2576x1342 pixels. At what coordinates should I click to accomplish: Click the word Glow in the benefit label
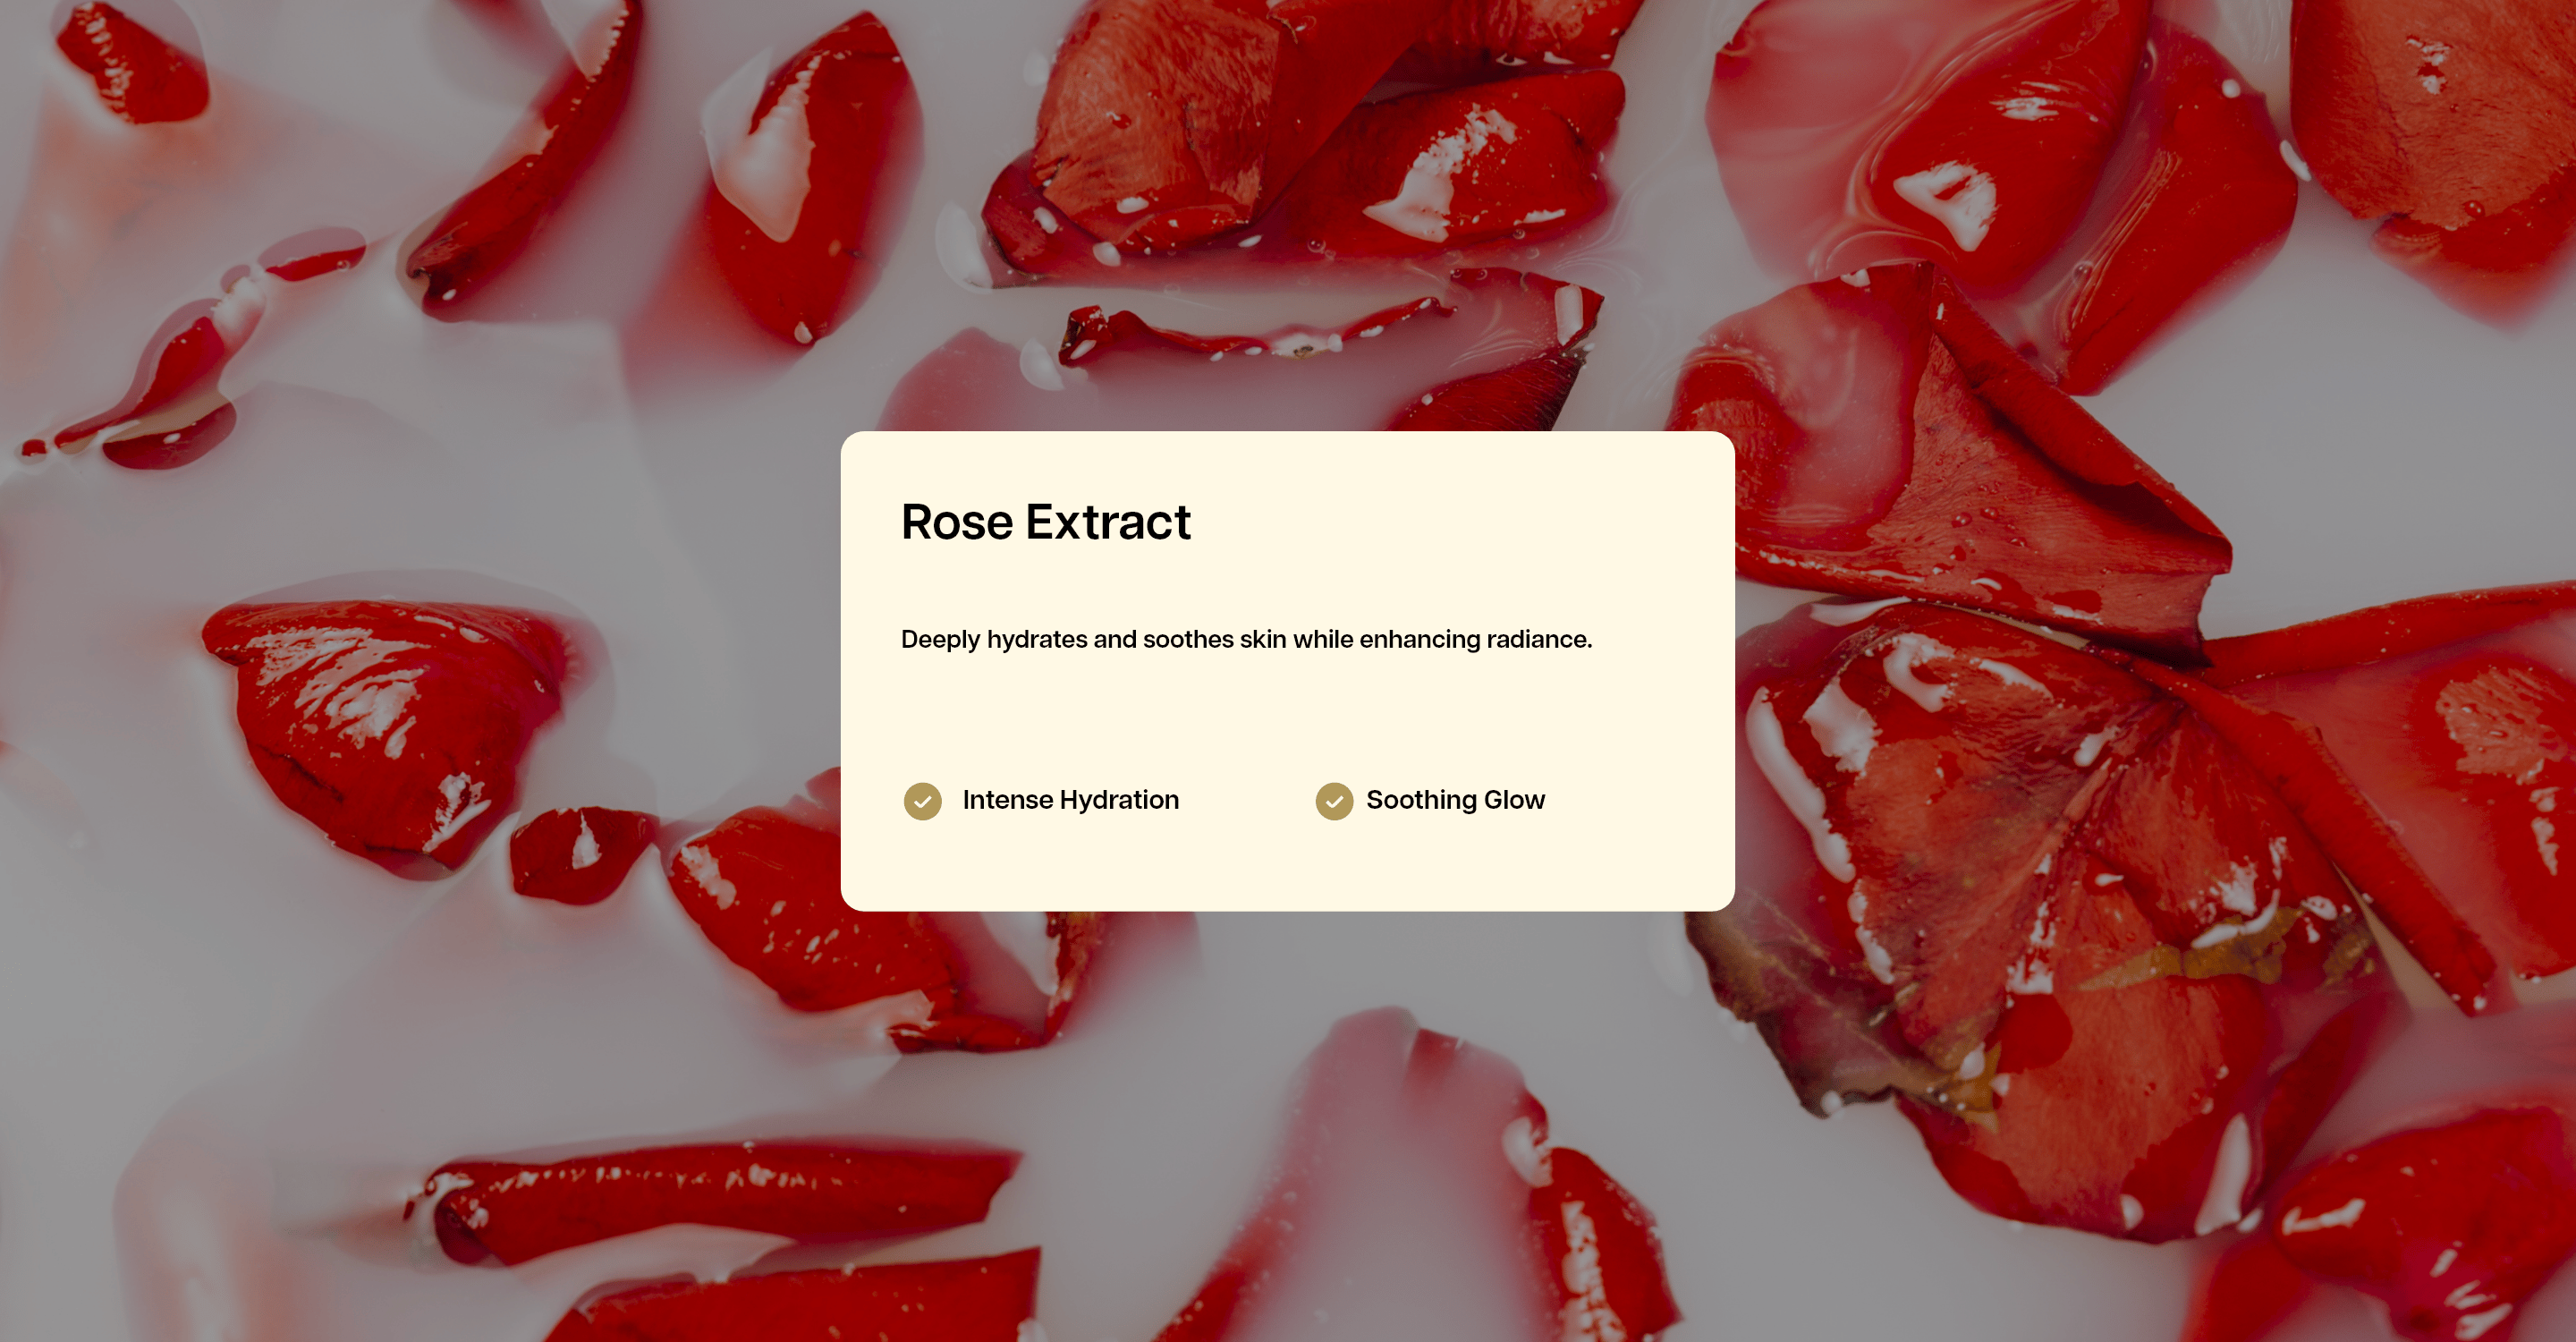click(1514, 800)
